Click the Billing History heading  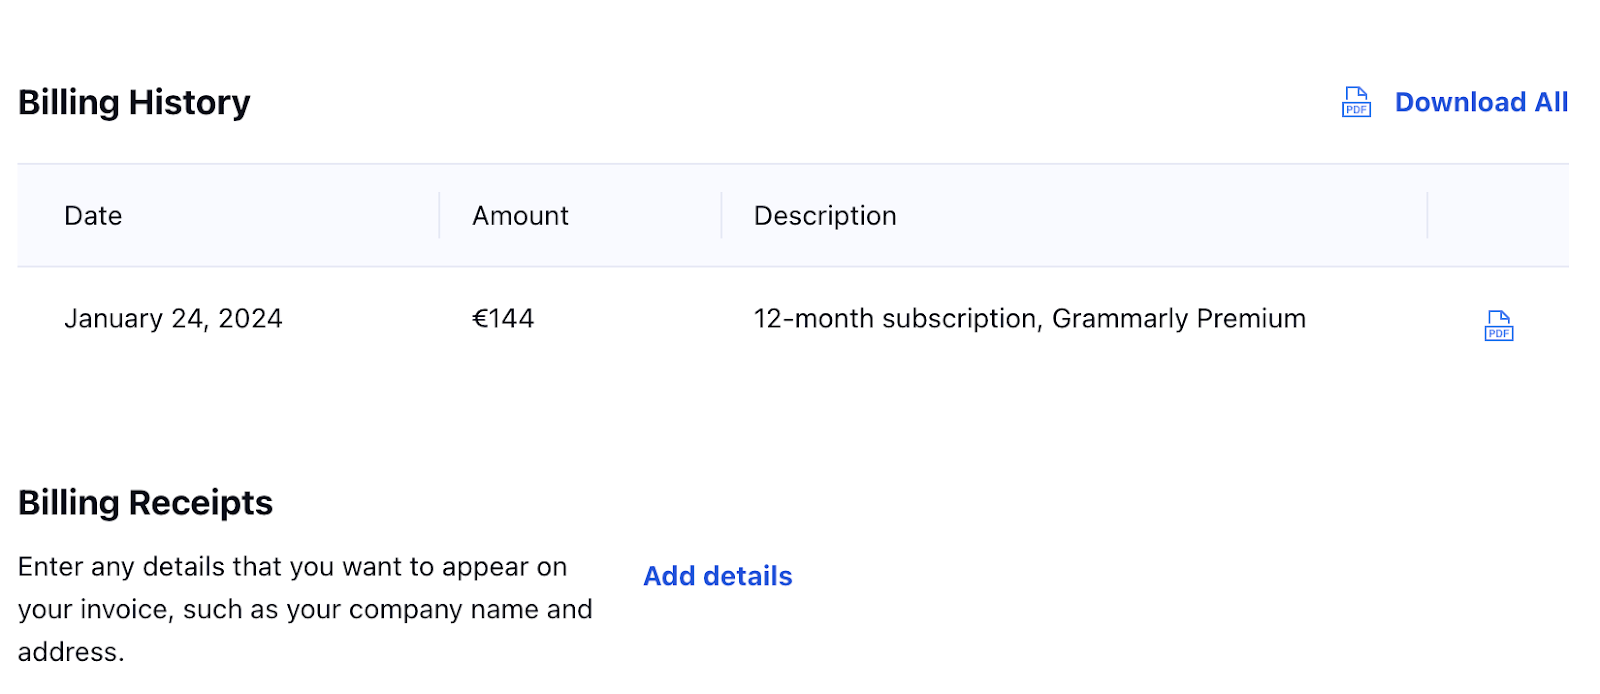click(136, 101)
